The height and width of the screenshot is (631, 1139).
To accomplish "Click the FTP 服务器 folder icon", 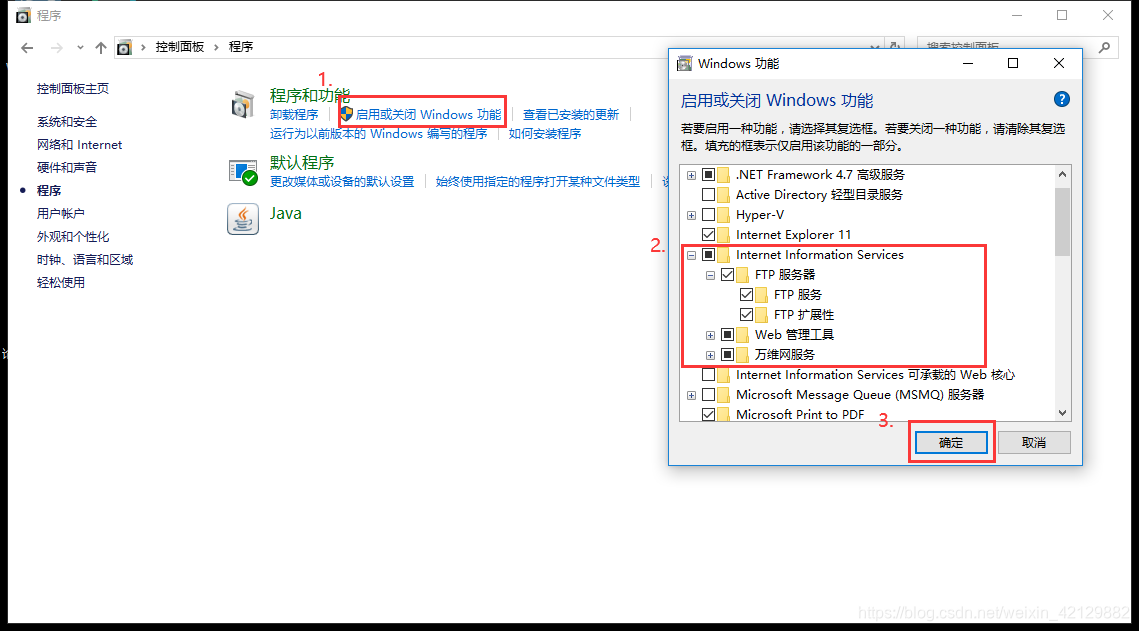I will (x=742, y=274).
